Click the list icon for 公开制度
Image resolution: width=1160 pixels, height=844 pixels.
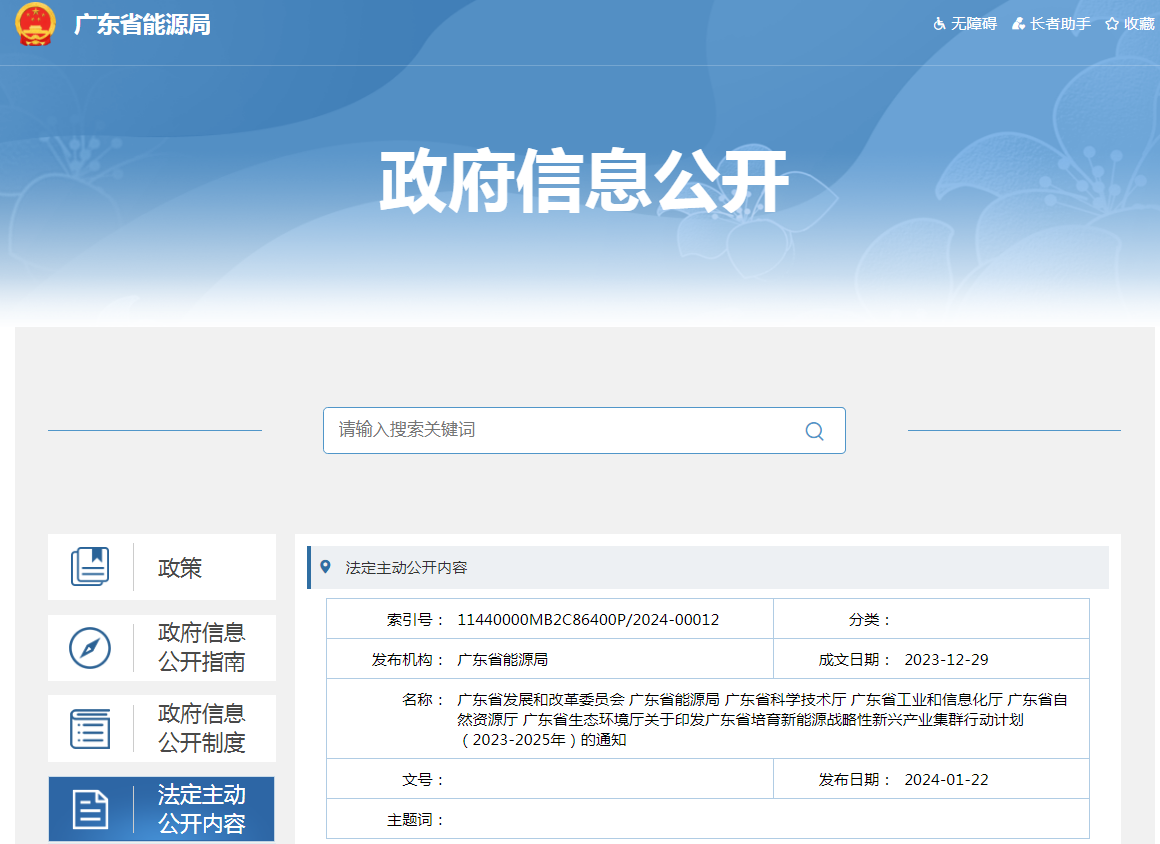coord(90,729)
